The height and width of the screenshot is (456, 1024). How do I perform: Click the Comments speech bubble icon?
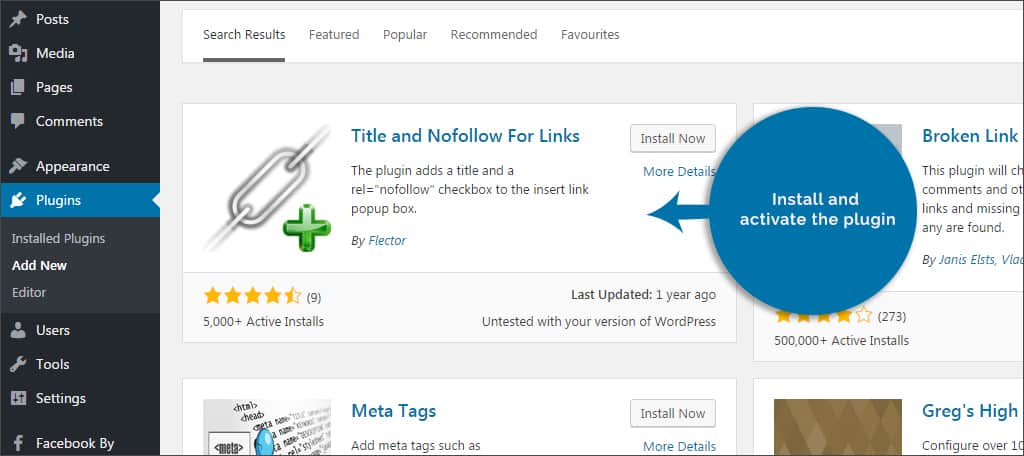(18, 121)
